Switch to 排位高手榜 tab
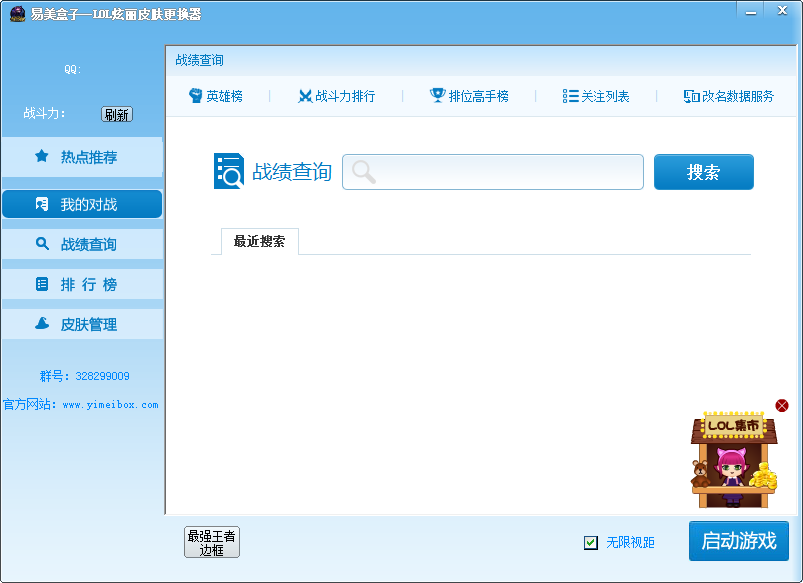 tap(469, 96)
